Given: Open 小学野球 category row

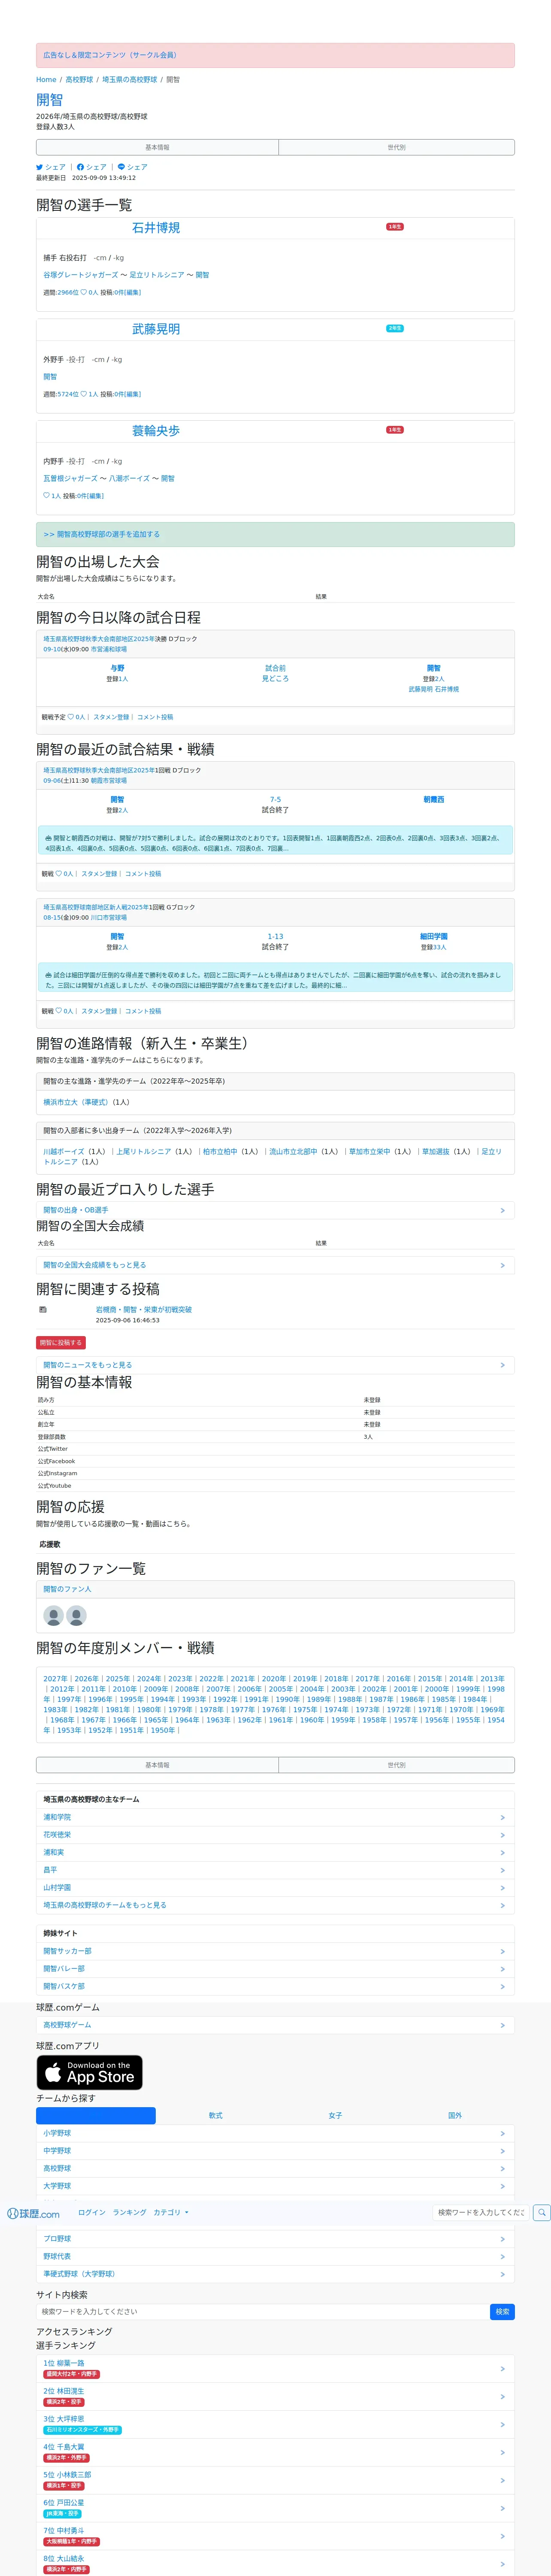Looking at the screenshot, I should [275, 2133].
